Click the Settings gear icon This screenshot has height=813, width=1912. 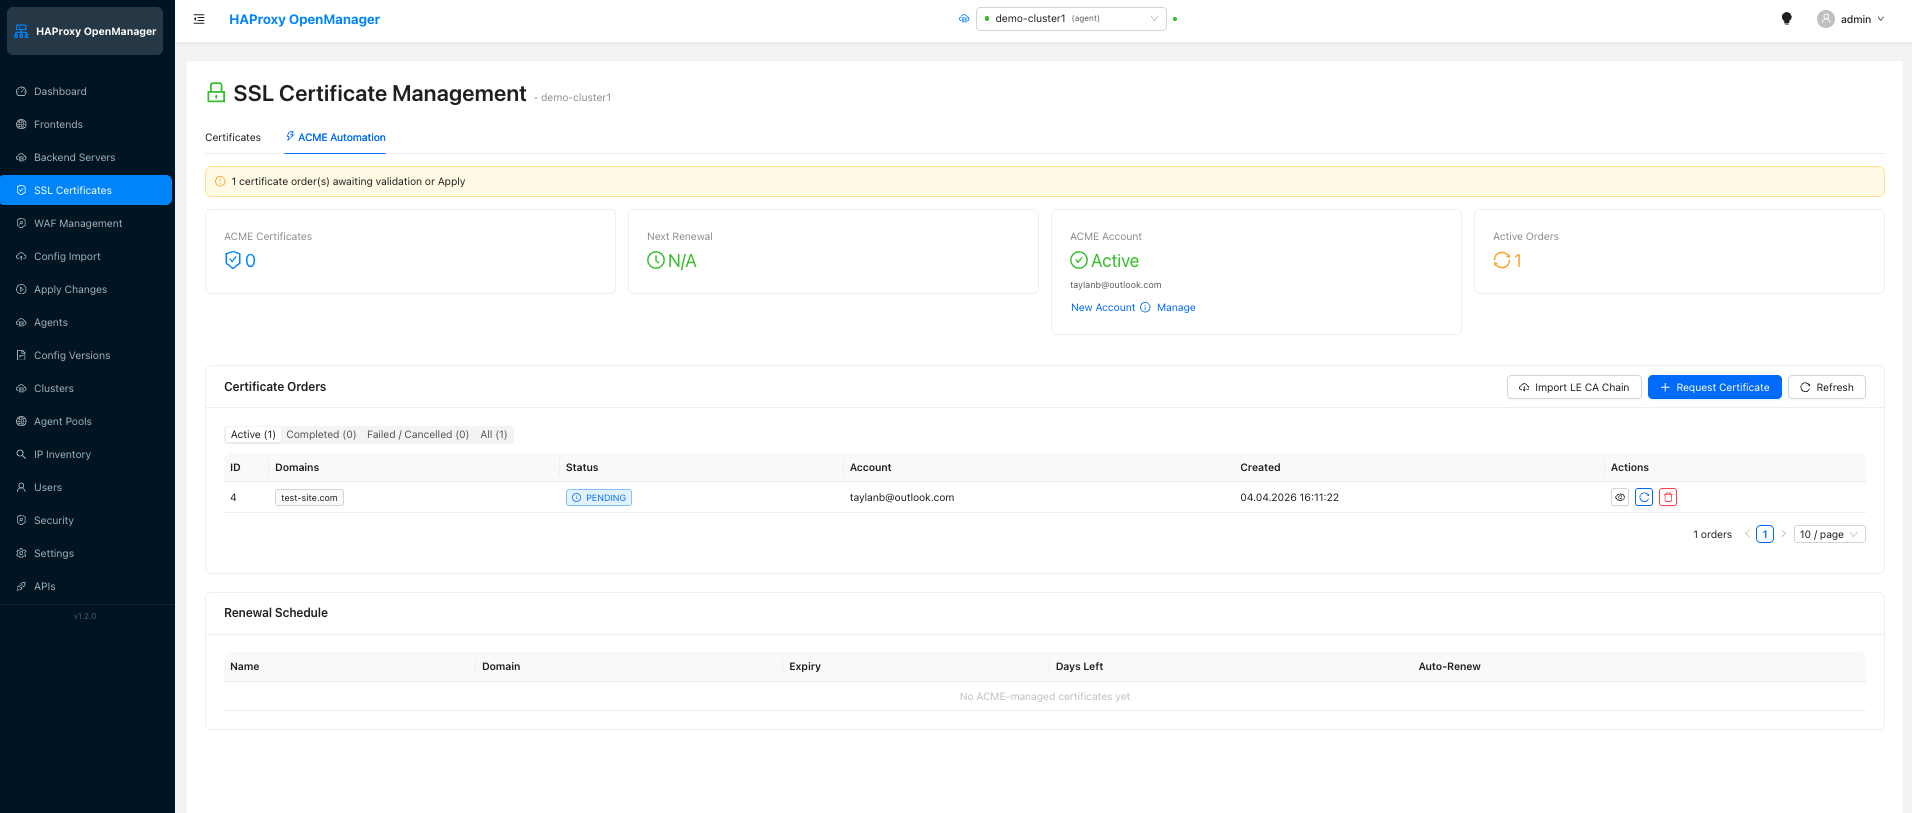point(21,553)
